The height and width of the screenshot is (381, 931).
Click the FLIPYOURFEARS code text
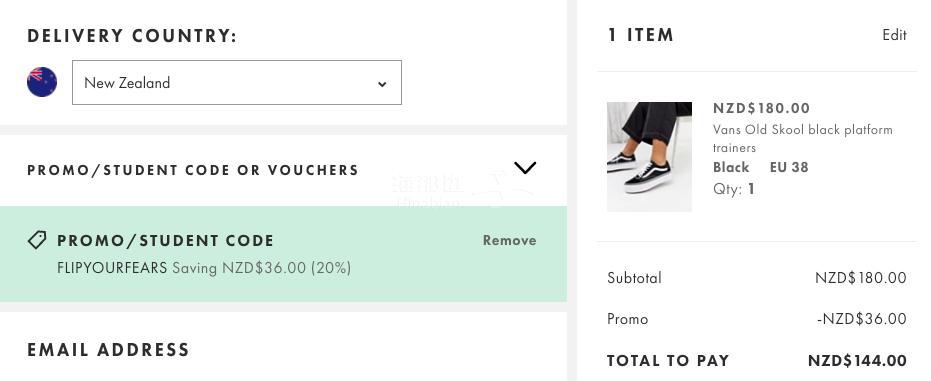click(112, 268)
